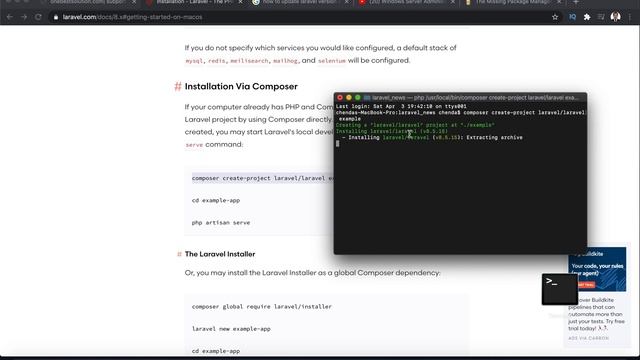Open a new browser tab with the plus button
The width and height of the screenshot is (640, 360).
pyautogui.click(x=576, y=2)
